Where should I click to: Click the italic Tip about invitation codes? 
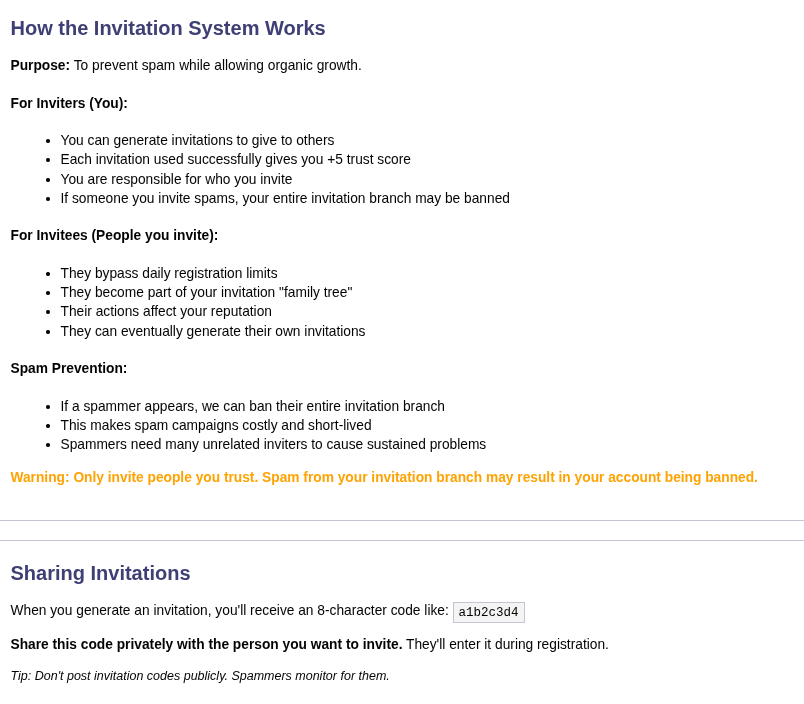click(x=200, y=676)
